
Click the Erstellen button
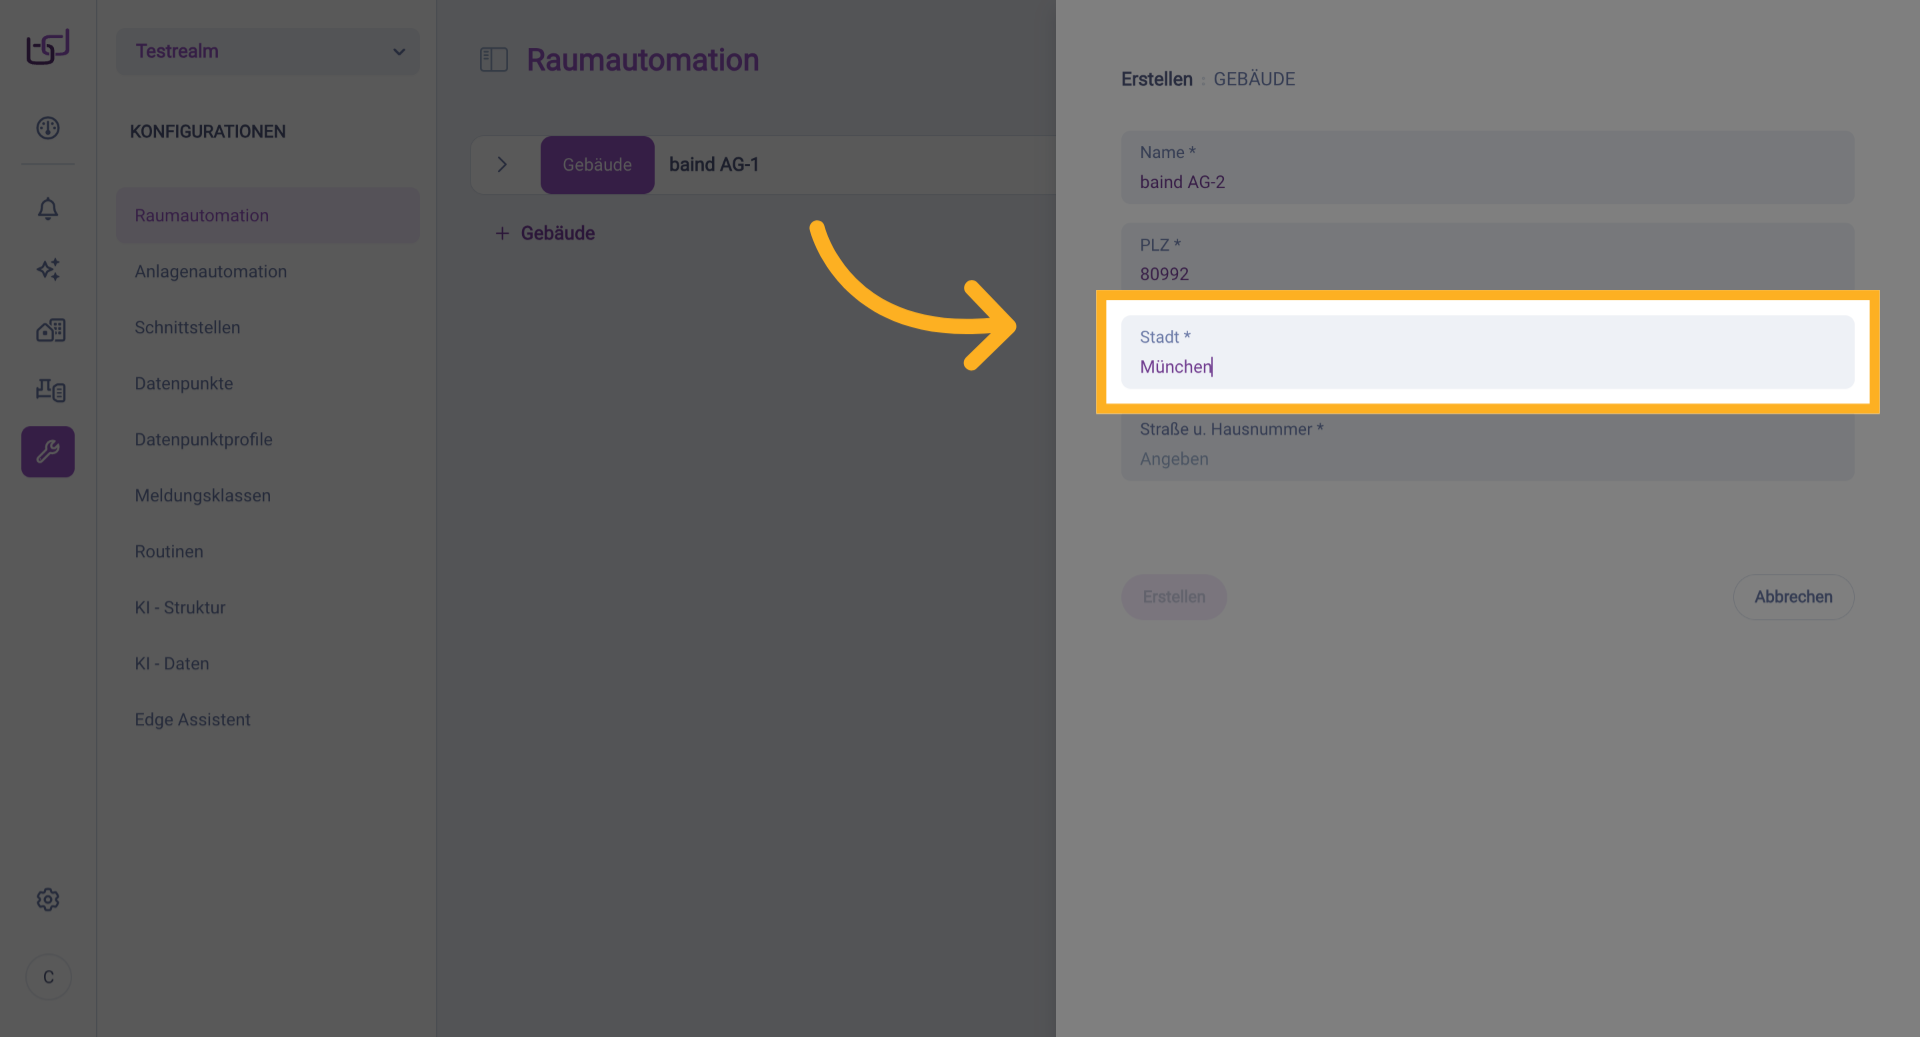pyautogui.click(x=1174, y=597)
